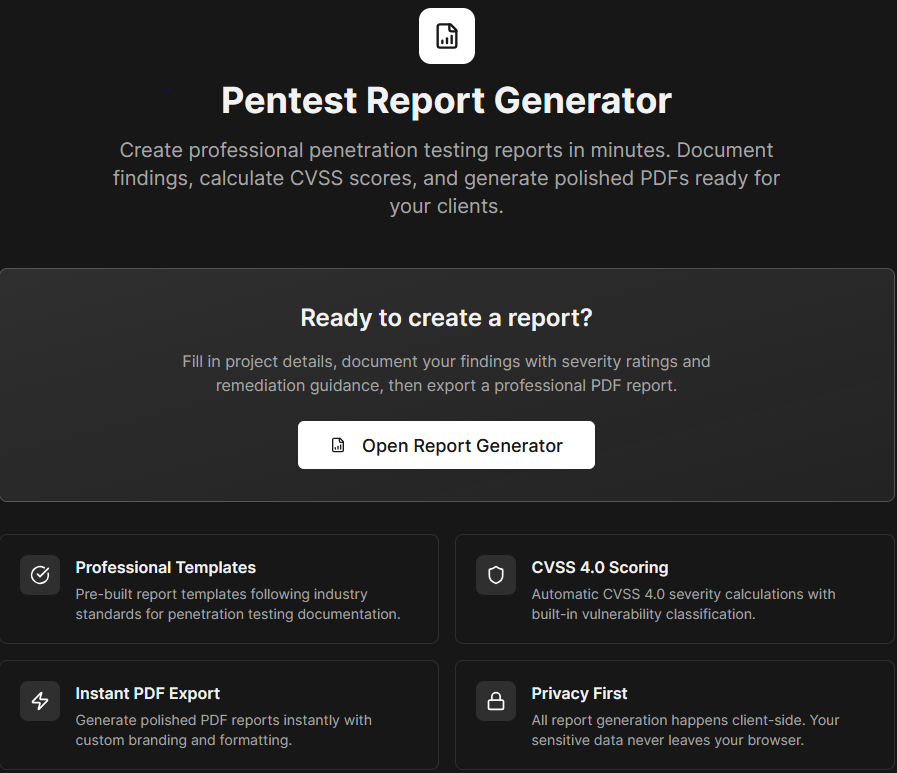Select the Professional Templates heading text
This screenshot has width=897, height=773.
pos(165,567)
